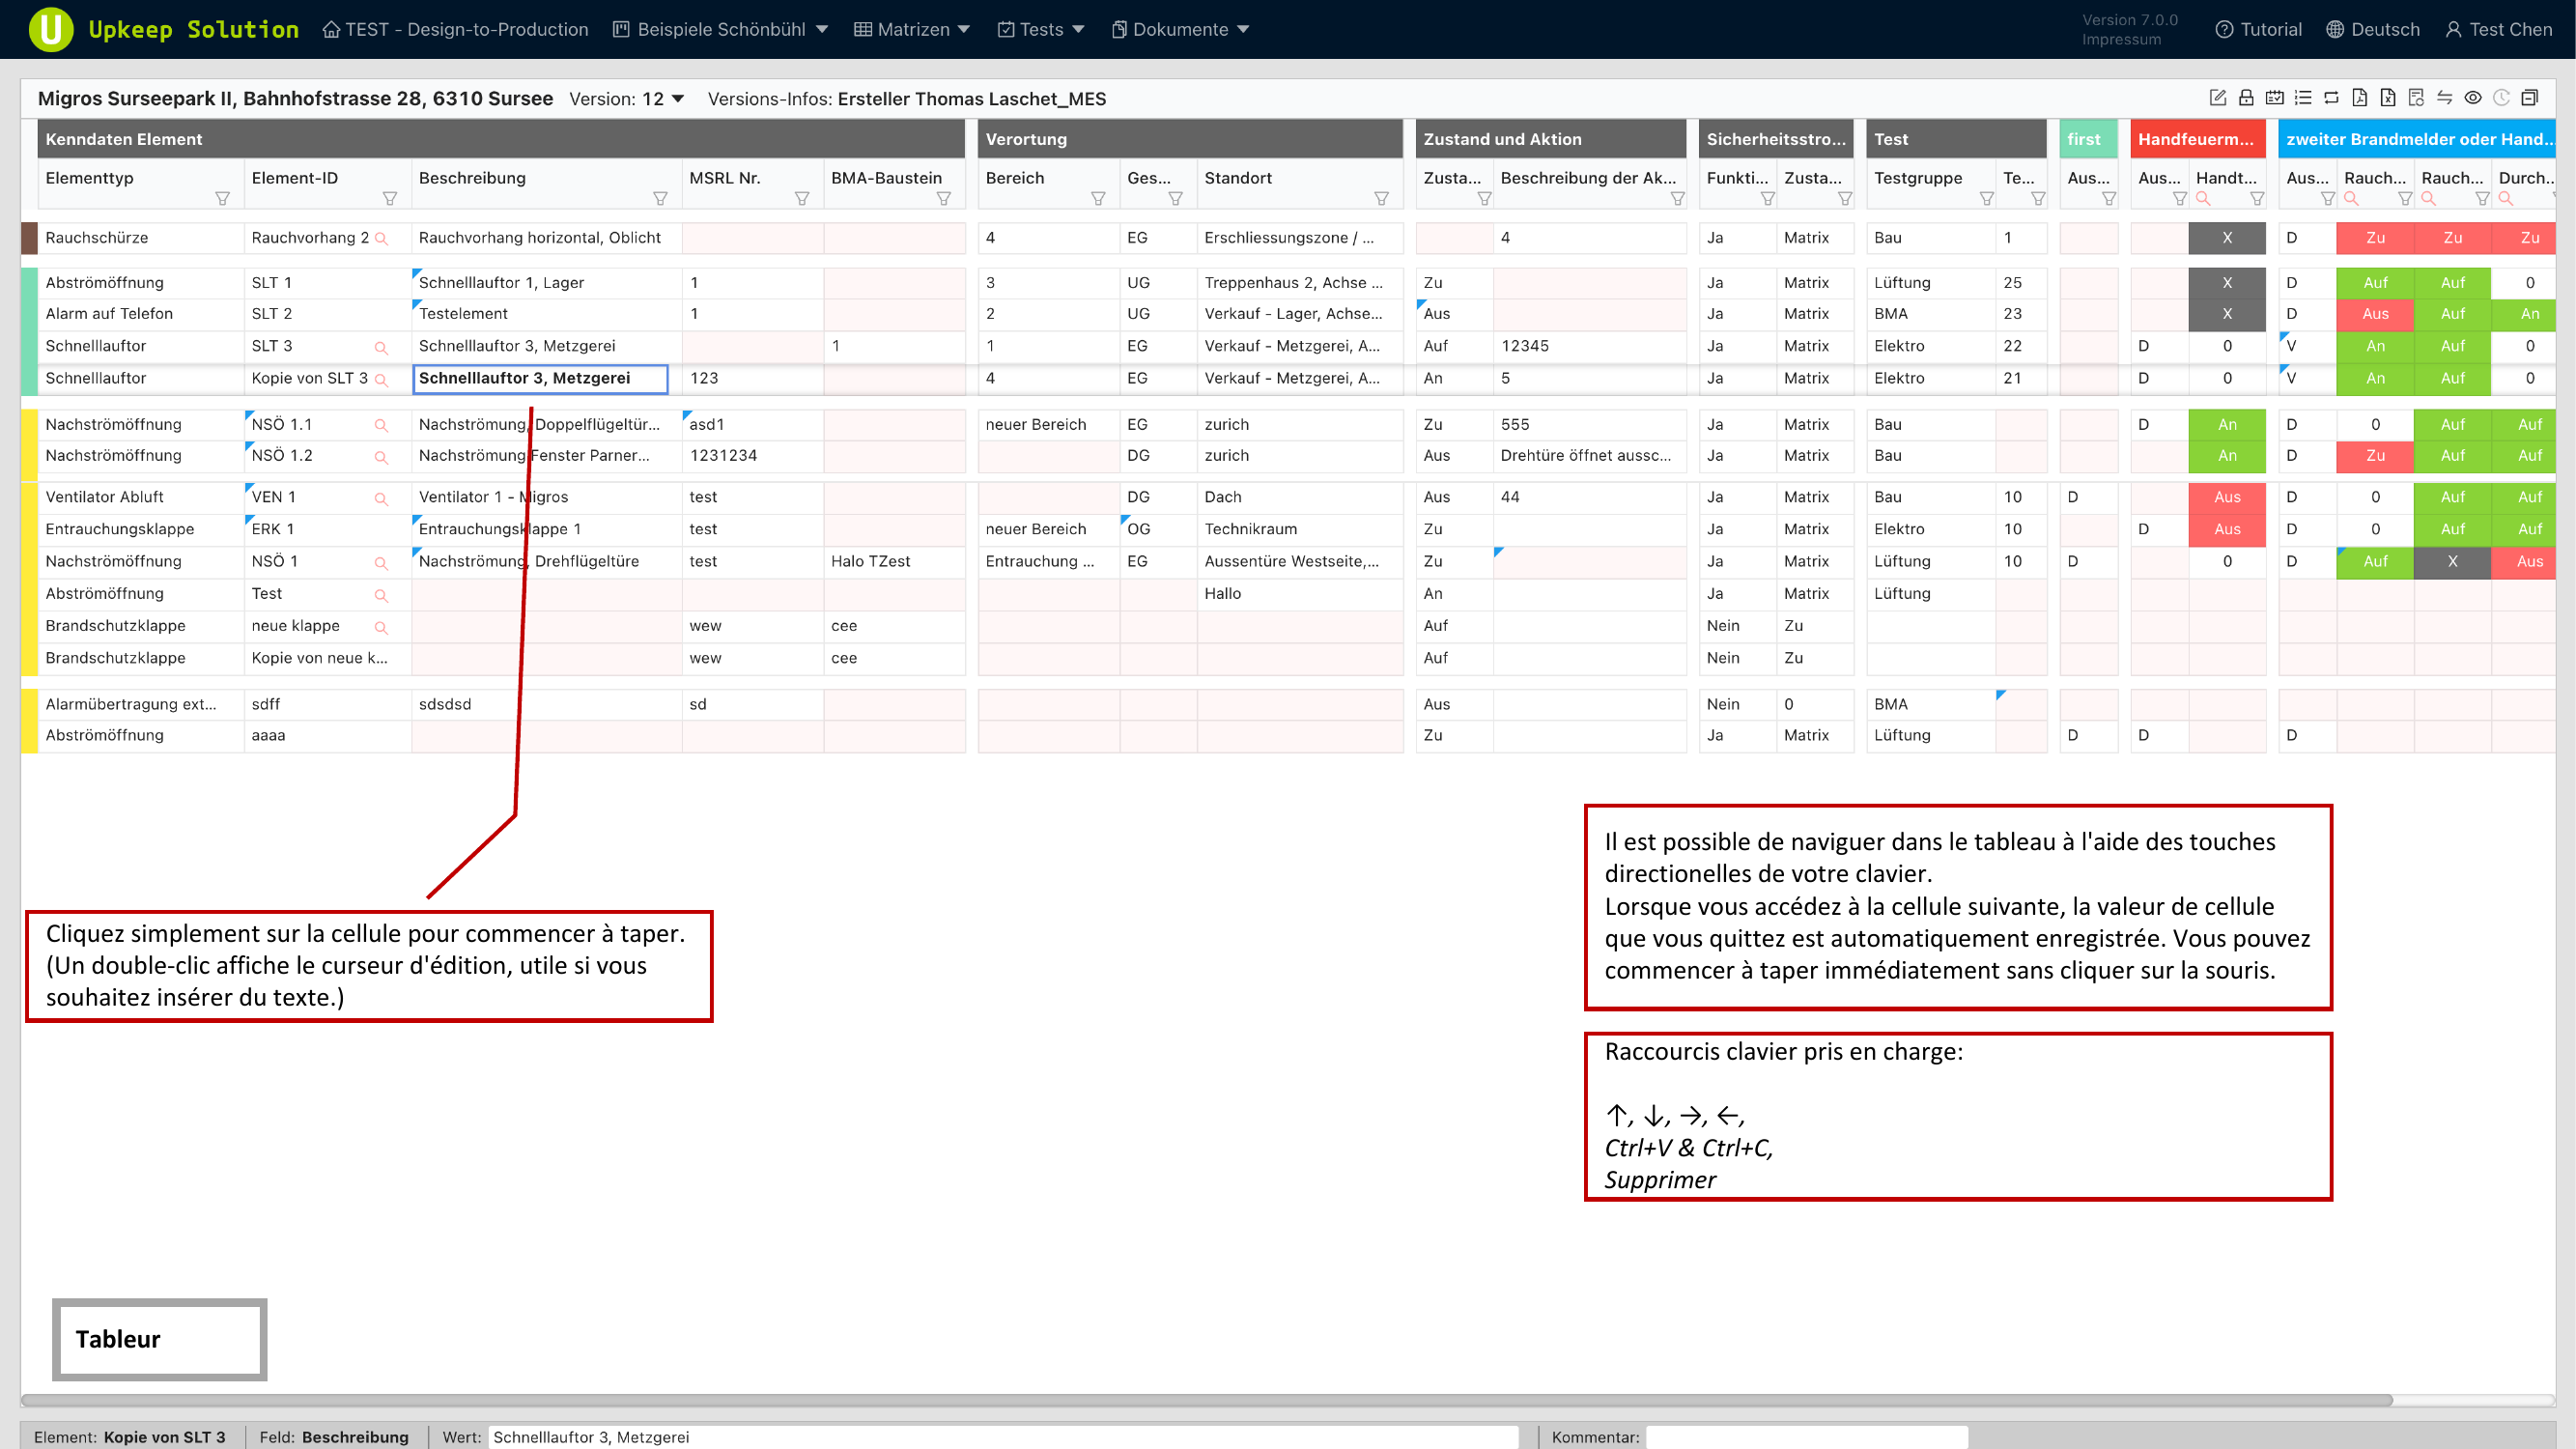Click the Kommentar input field

click(x=1806, y=1437)
